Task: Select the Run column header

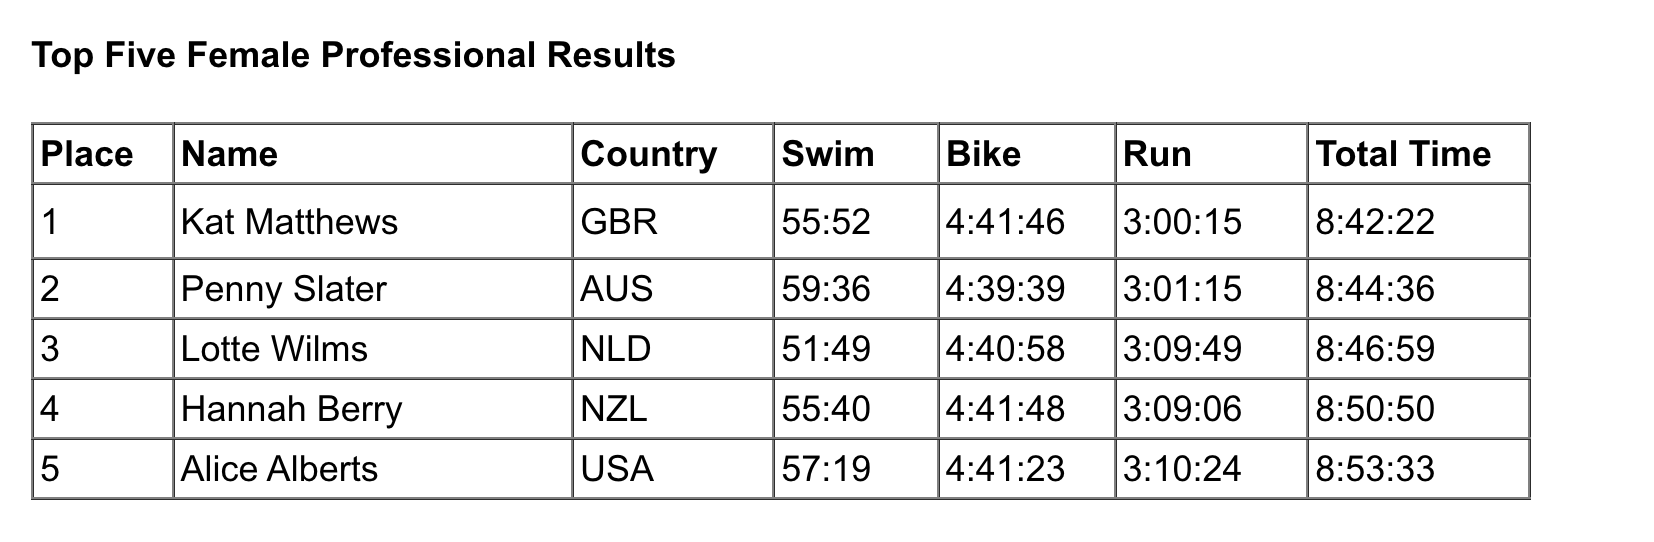Action: coord(1212,154)
